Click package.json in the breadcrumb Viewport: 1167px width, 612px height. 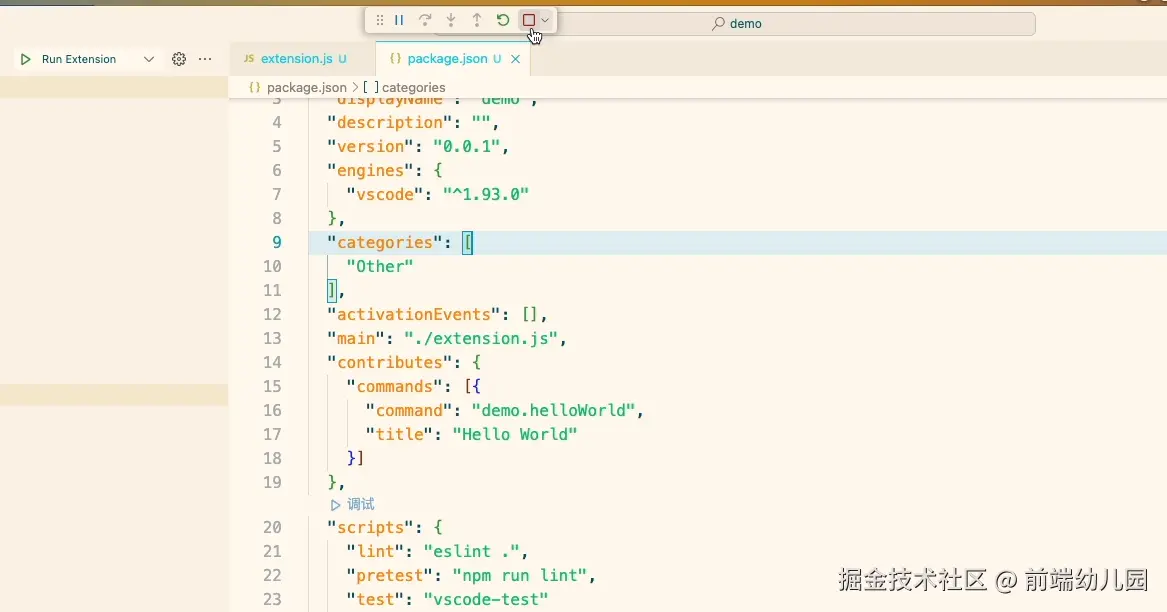click(307, 87)
